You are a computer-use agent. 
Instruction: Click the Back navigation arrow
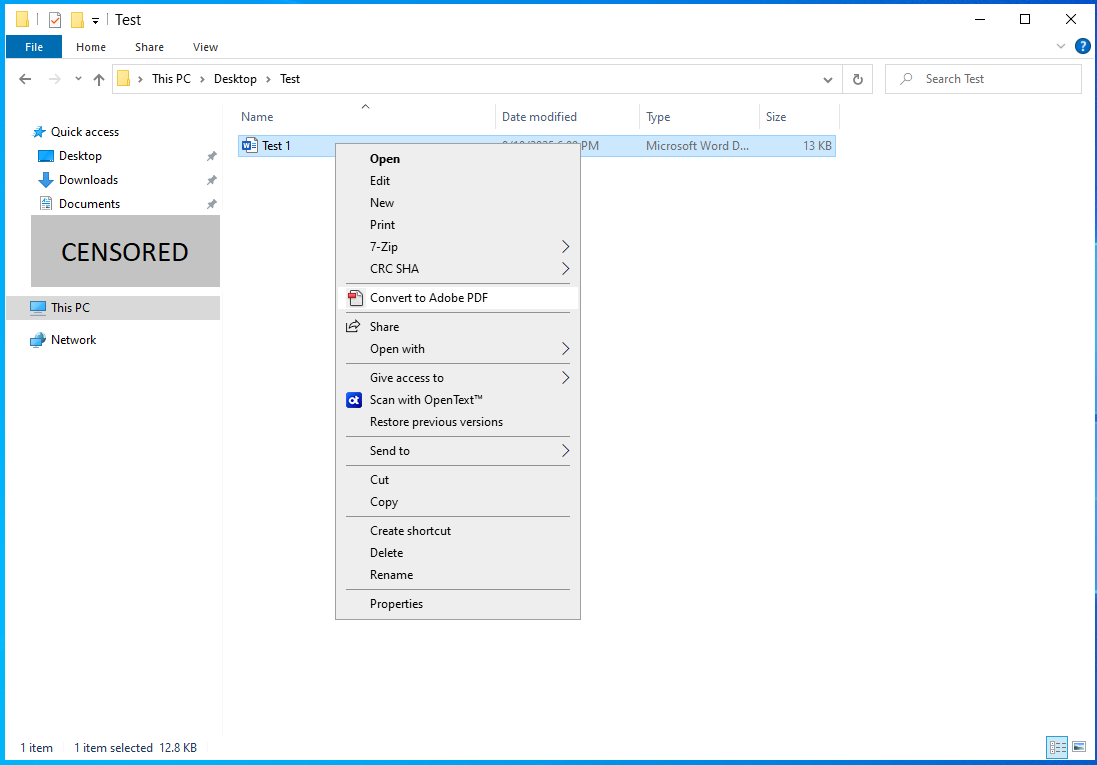click(25, 79)
